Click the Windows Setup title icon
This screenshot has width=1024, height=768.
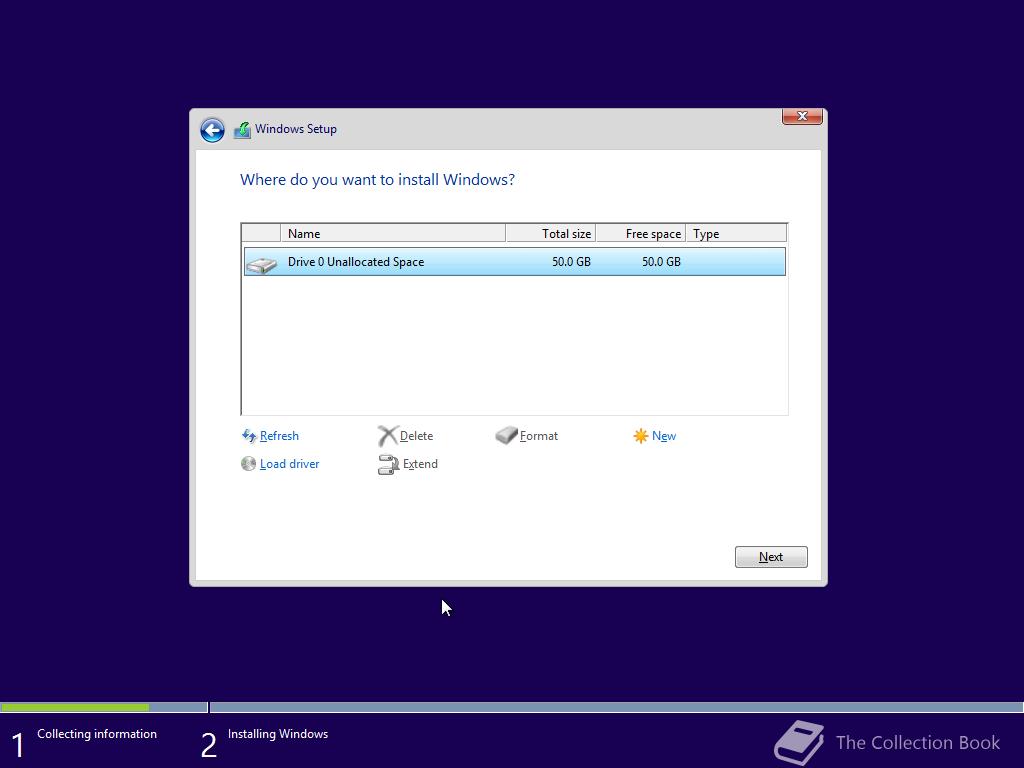tap(242, 130)
